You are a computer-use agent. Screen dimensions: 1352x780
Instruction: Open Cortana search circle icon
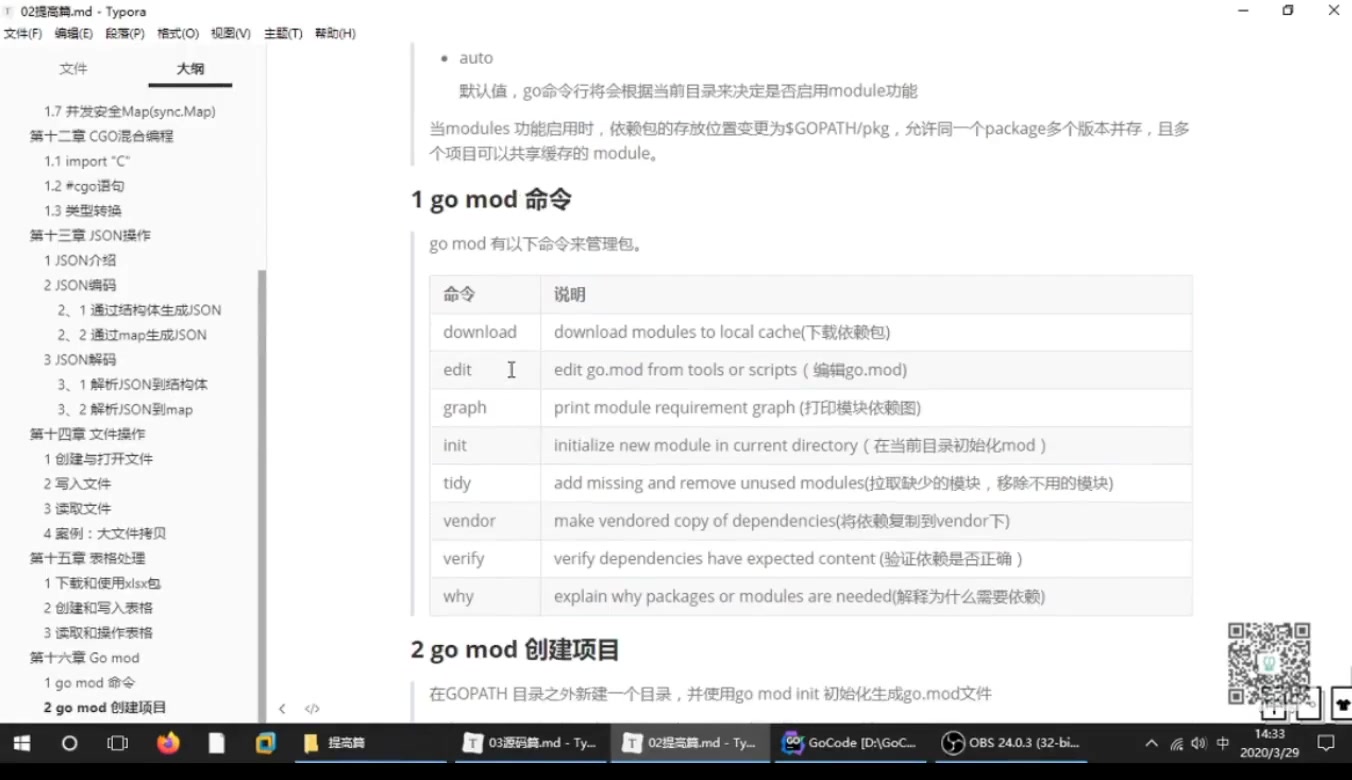[69, 743]
